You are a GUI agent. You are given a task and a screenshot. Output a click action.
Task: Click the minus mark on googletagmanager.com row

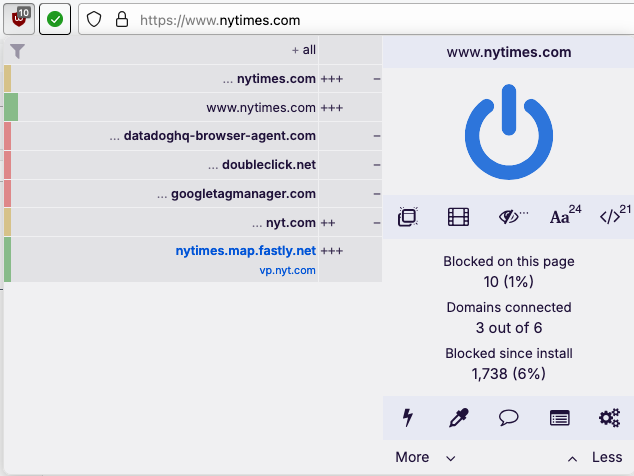click(x=377, y=194)
